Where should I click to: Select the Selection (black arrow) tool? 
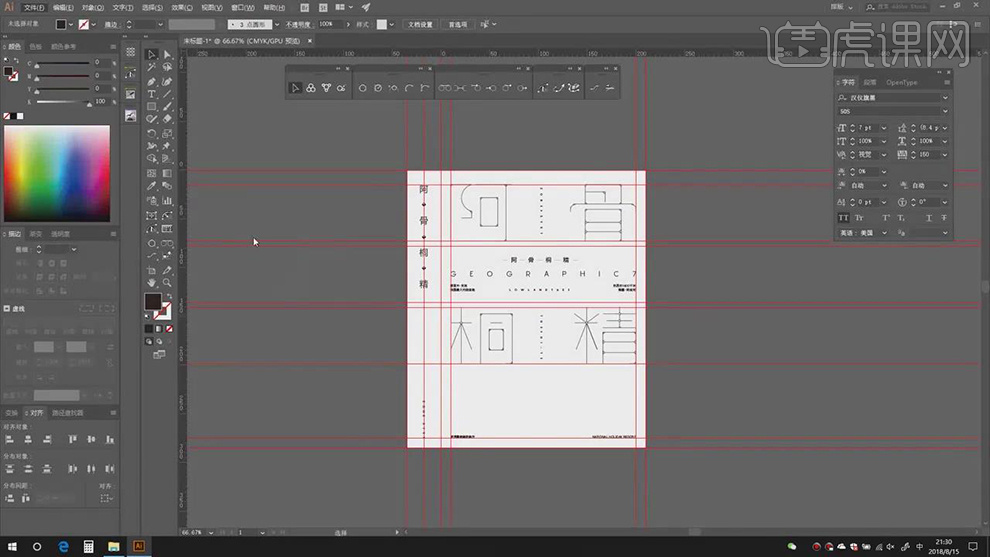click(x=151, y=55)
